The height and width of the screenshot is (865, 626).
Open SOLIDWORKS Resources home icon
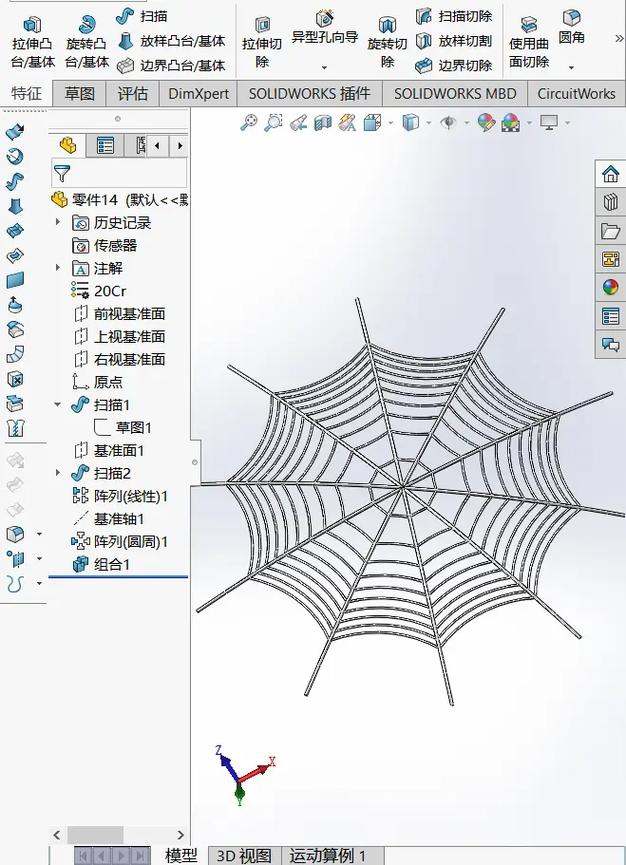click(611, 174)
